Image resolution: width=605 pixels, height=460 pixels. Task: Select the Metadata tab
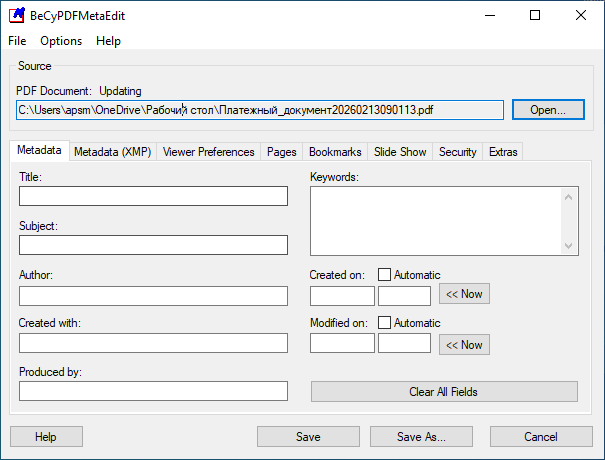point(39,150)
